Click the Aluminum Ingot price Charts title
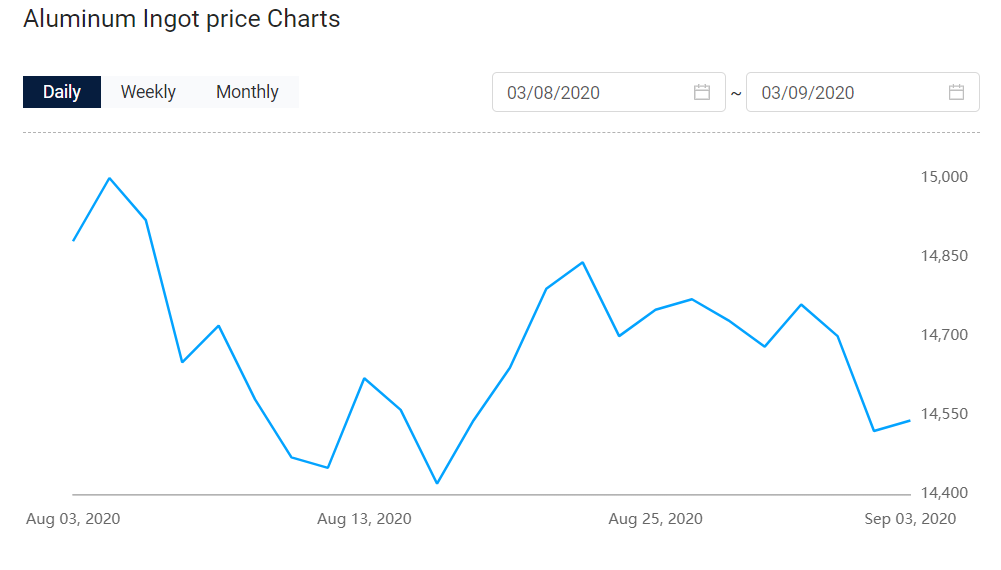1001x570 pixels. pyautogui.click(x=181, y=19)
